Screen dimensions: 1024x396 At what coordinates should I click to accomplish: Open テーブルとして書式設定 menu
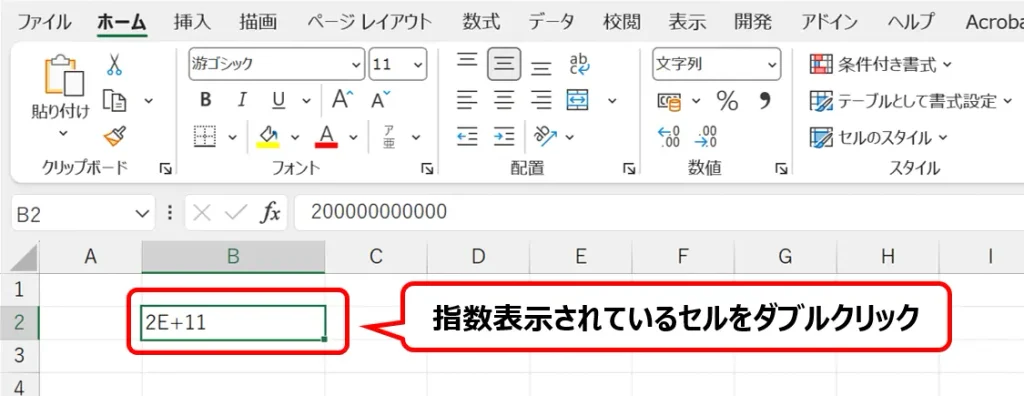point(911,101)
